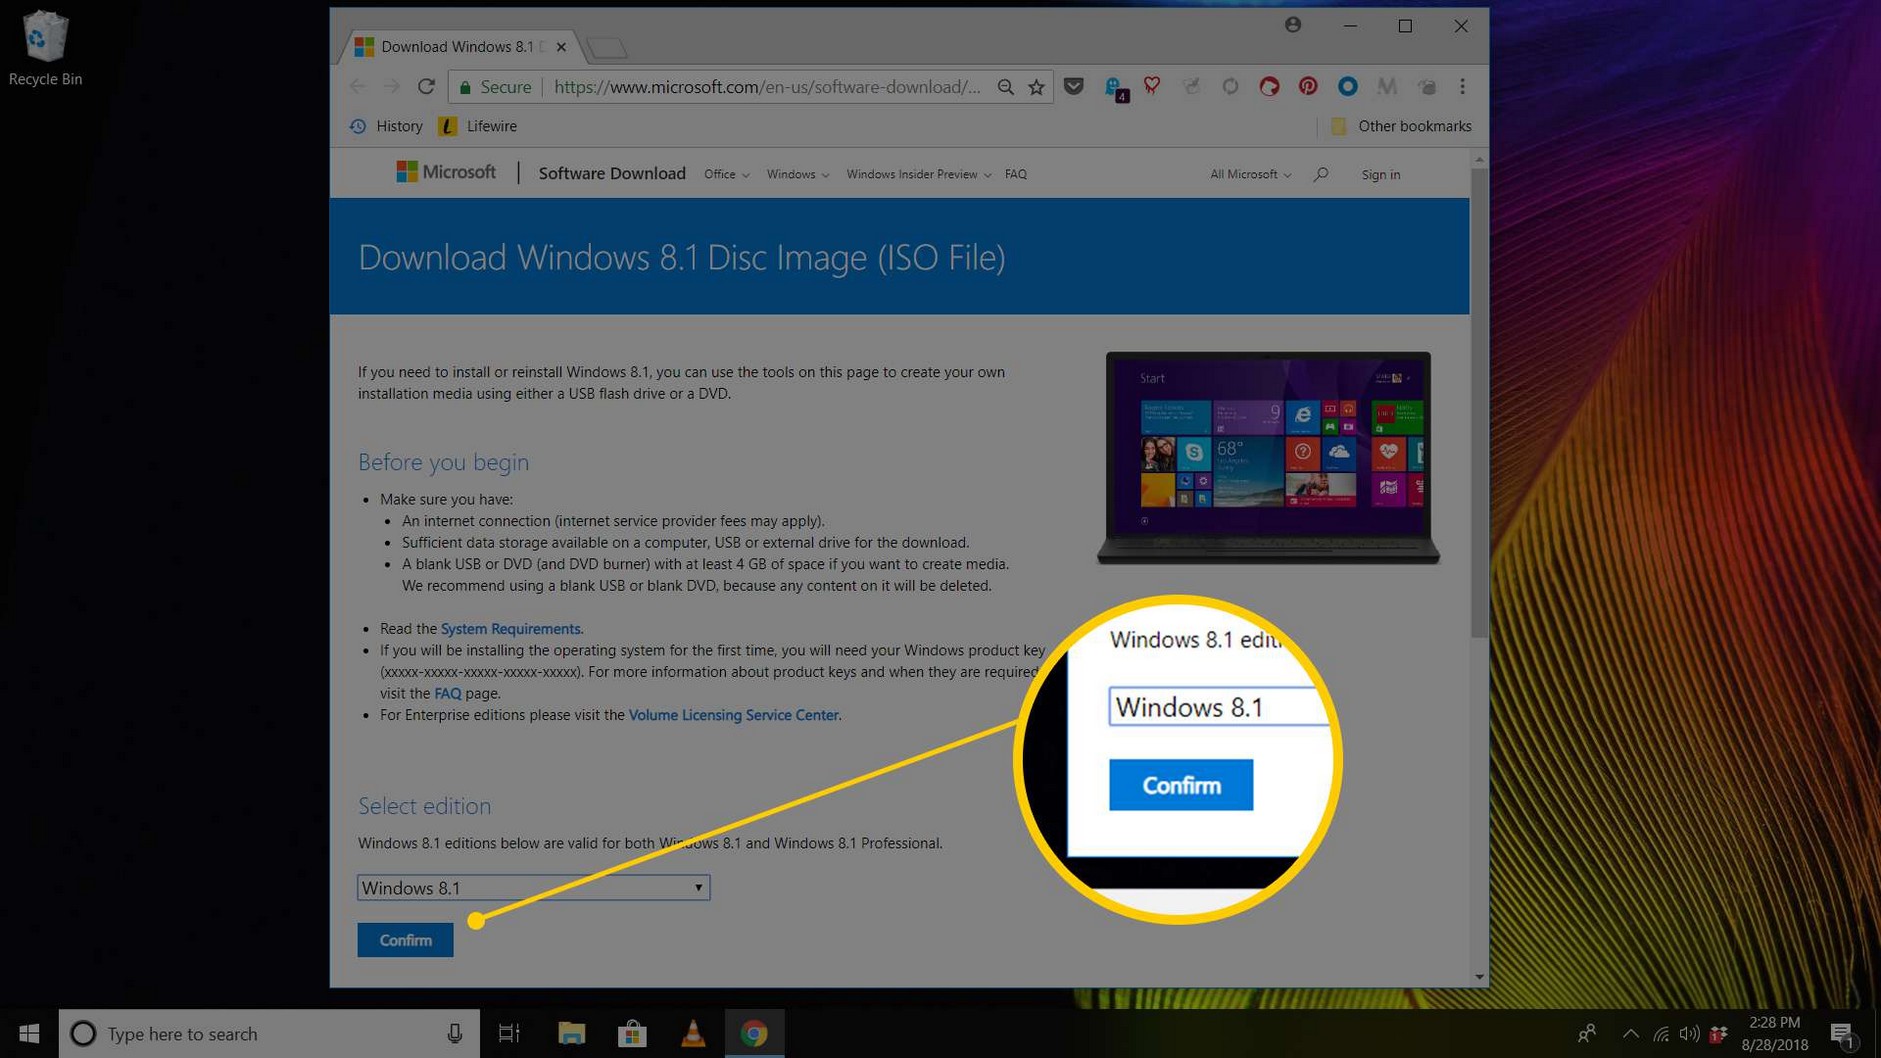
Task: Open the volume control in system tray
Action: tap(1689, 1034)
